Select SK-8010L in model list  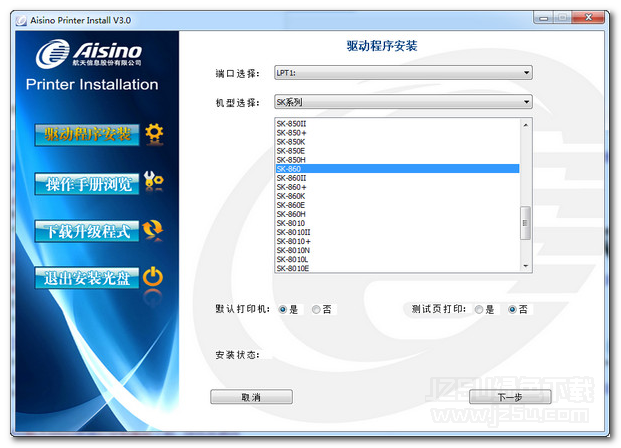397,259
